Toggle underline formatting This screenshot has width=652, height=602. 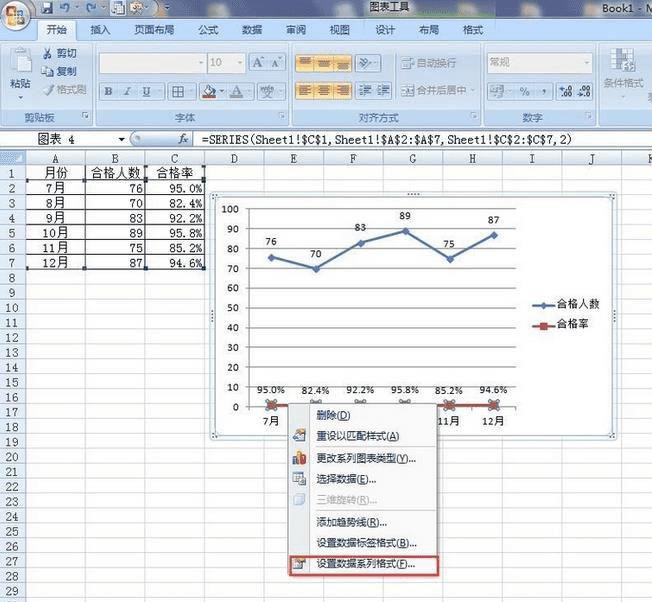[x=146, y=91]
